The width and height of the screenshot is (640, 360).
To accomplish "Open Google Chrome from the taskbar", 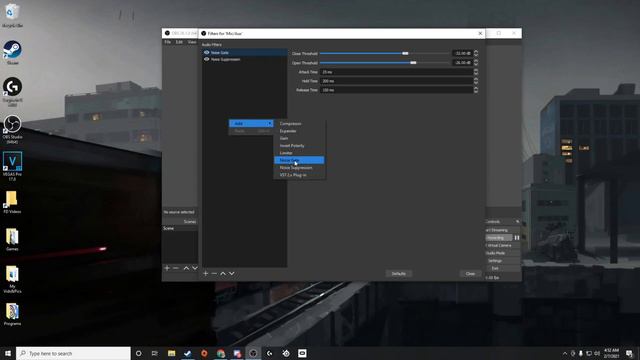I will click(221, 353).
